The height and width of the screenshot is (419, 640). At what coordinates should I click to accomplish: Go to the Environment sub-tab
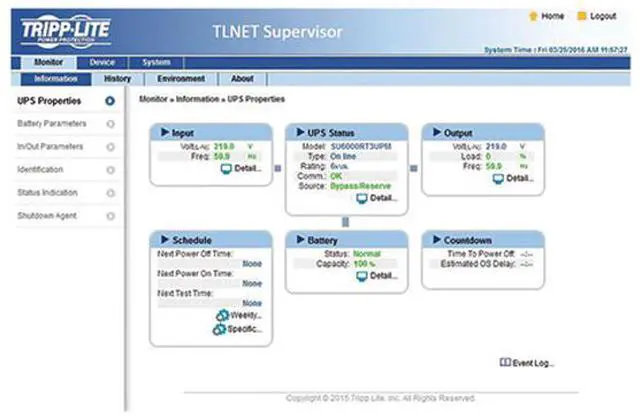click(x=181, y=78)
